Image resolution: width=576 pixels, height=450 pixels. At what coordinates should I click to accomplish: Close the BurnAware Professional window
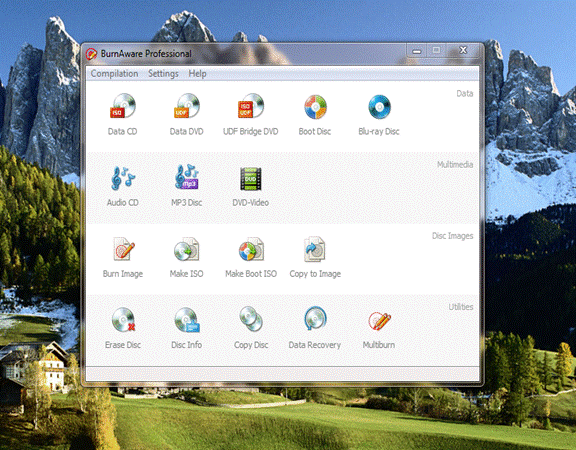pos(463,51)
